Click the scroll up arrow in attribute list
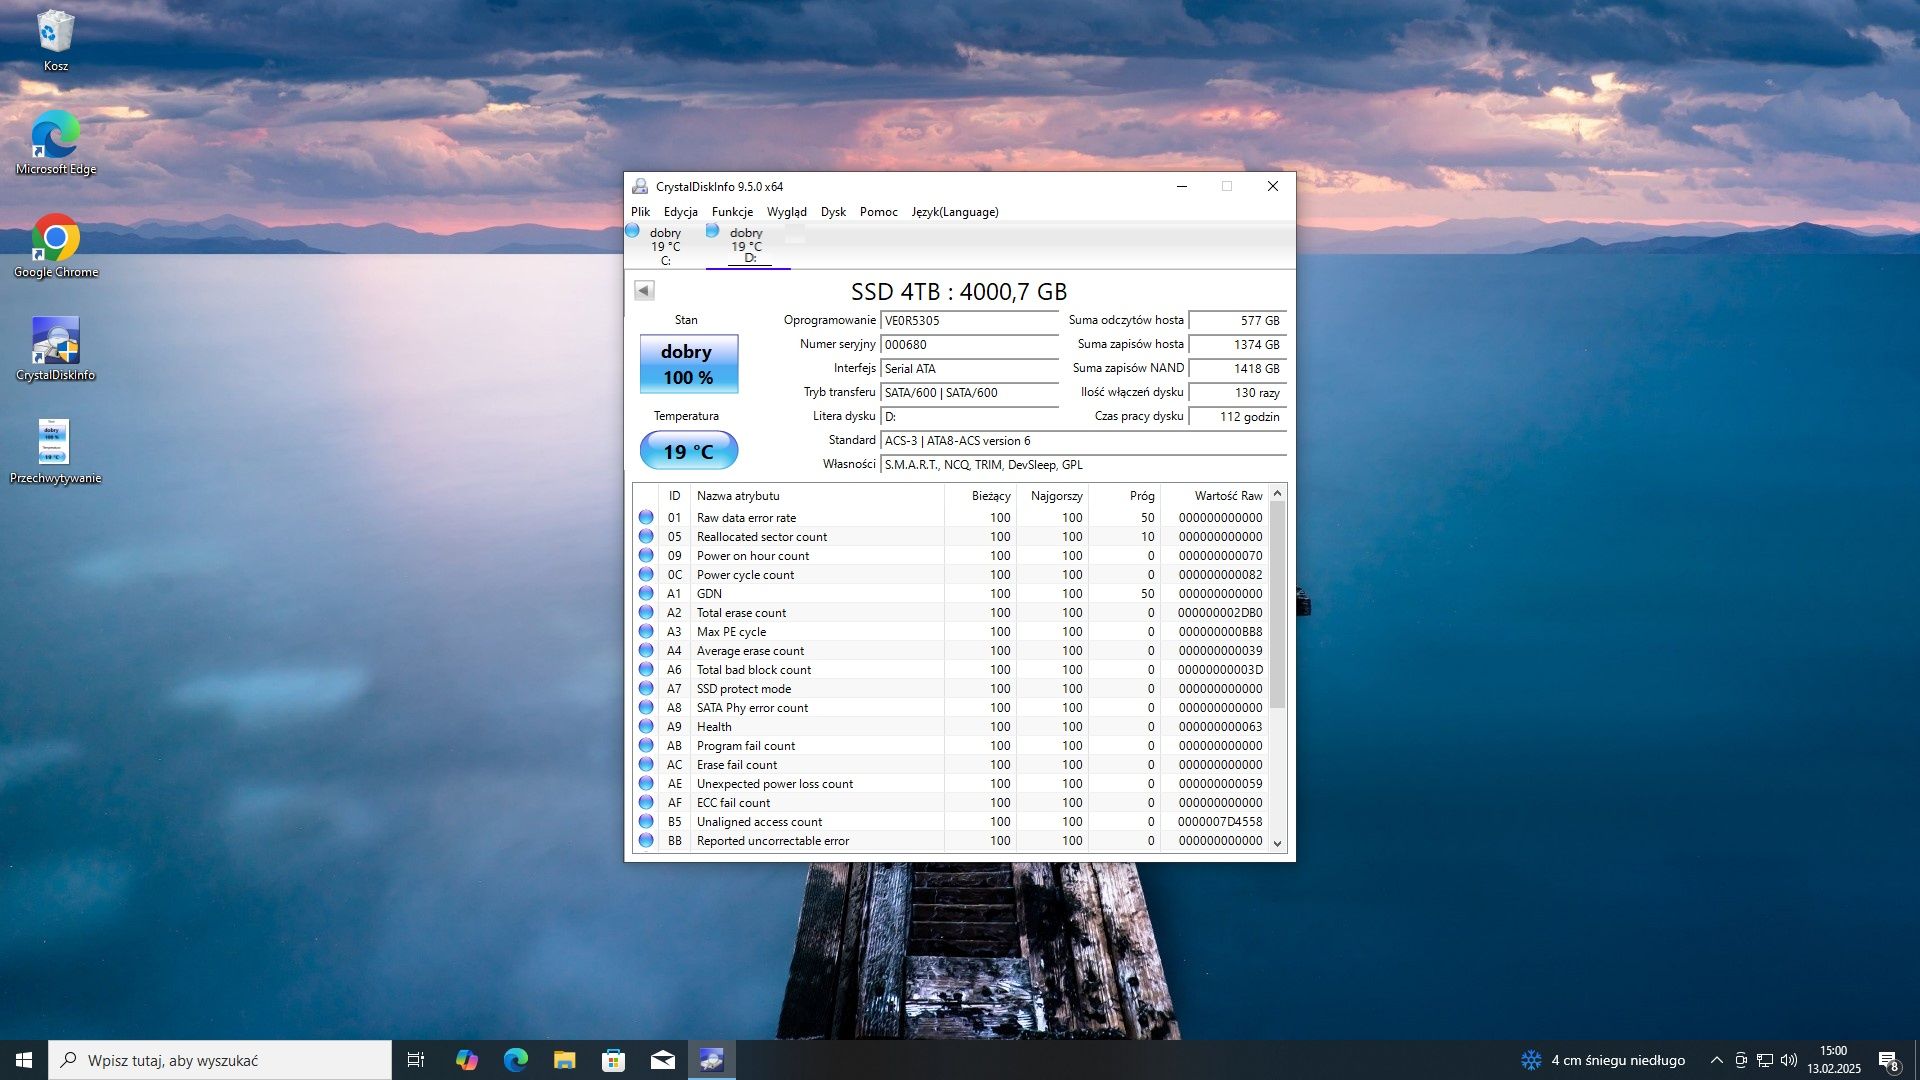Image resolution: width=1920 pixels, height=1080 pixels. [1277, 494]
